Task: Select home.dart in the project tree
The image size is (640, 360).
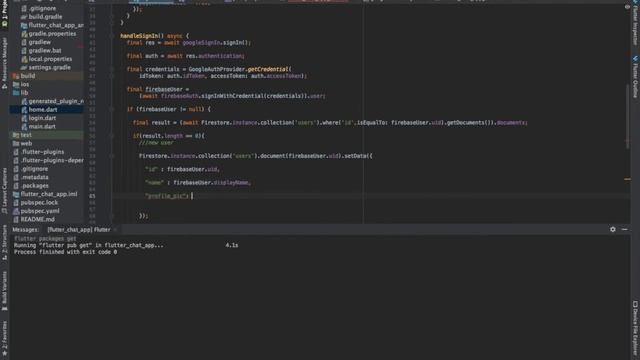Action: [x=43, y=109]
